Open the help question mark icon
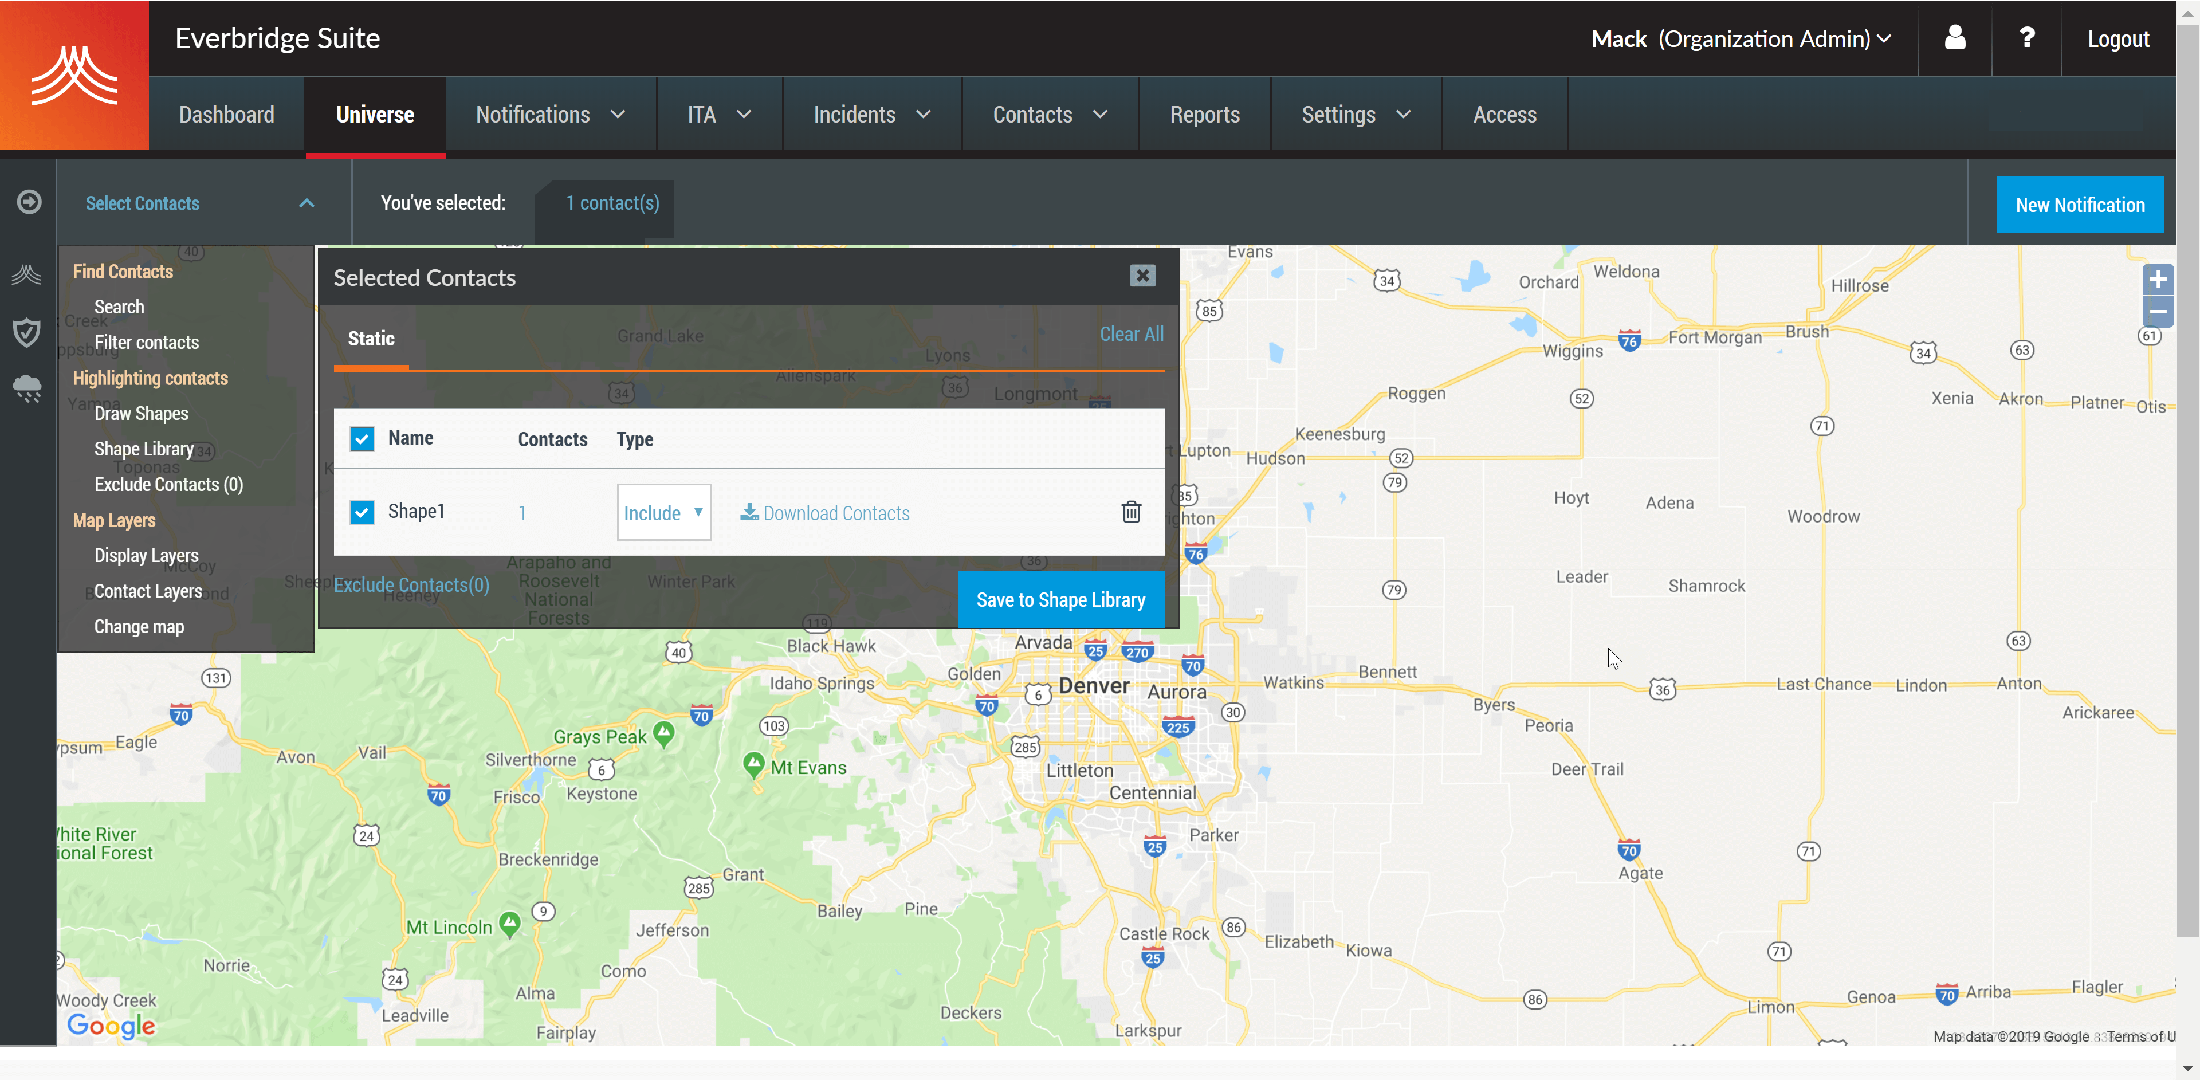2200x1080 pixels. [2026, 38]
